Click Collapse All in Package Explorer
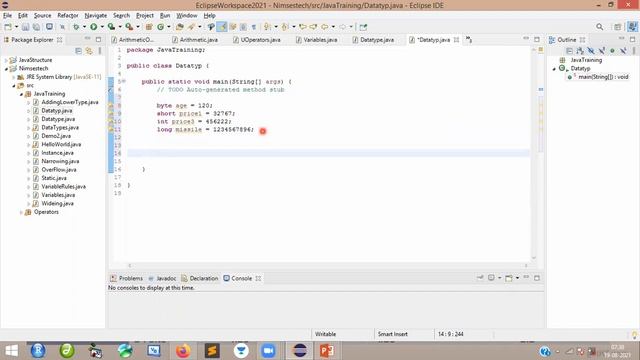The width and height of the screenshot is (640, 360). (x=78, y=51)
